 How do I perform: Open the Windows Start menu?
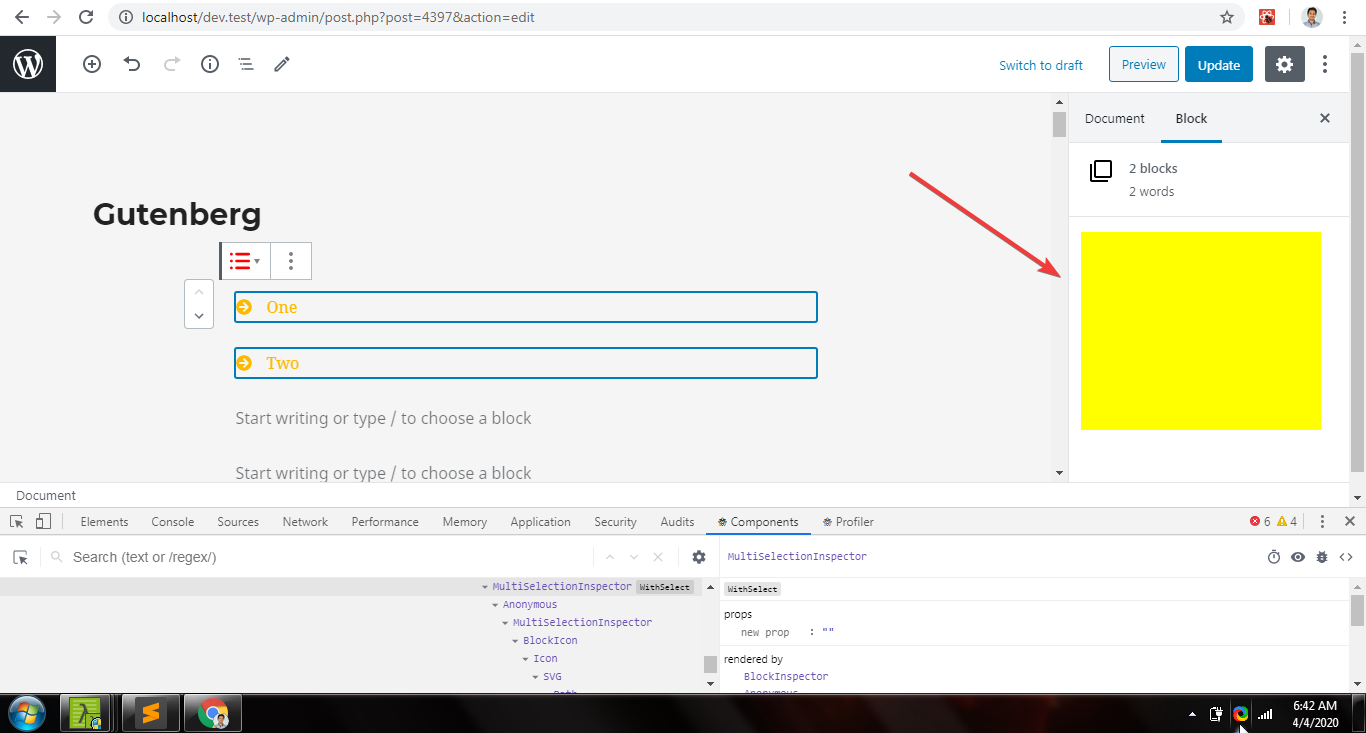[x=26, y=713]
